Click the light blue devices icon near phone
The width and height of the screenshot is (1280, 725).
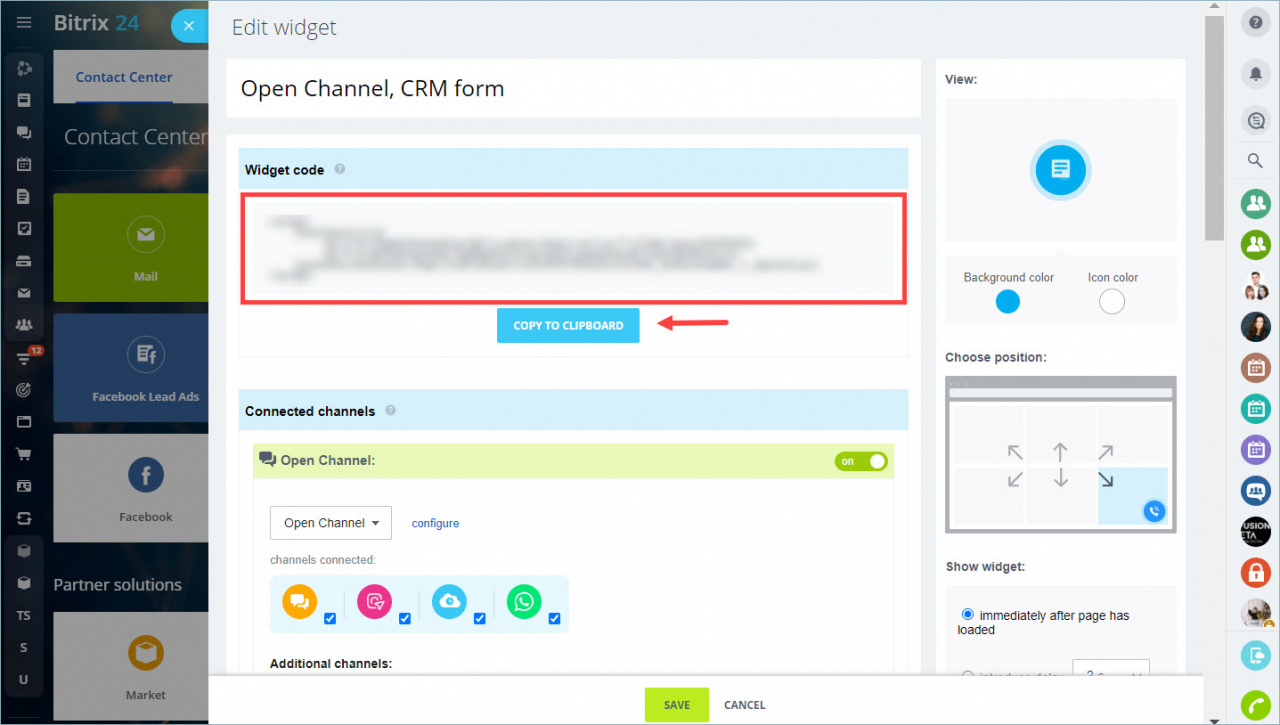click(1256, 655)
